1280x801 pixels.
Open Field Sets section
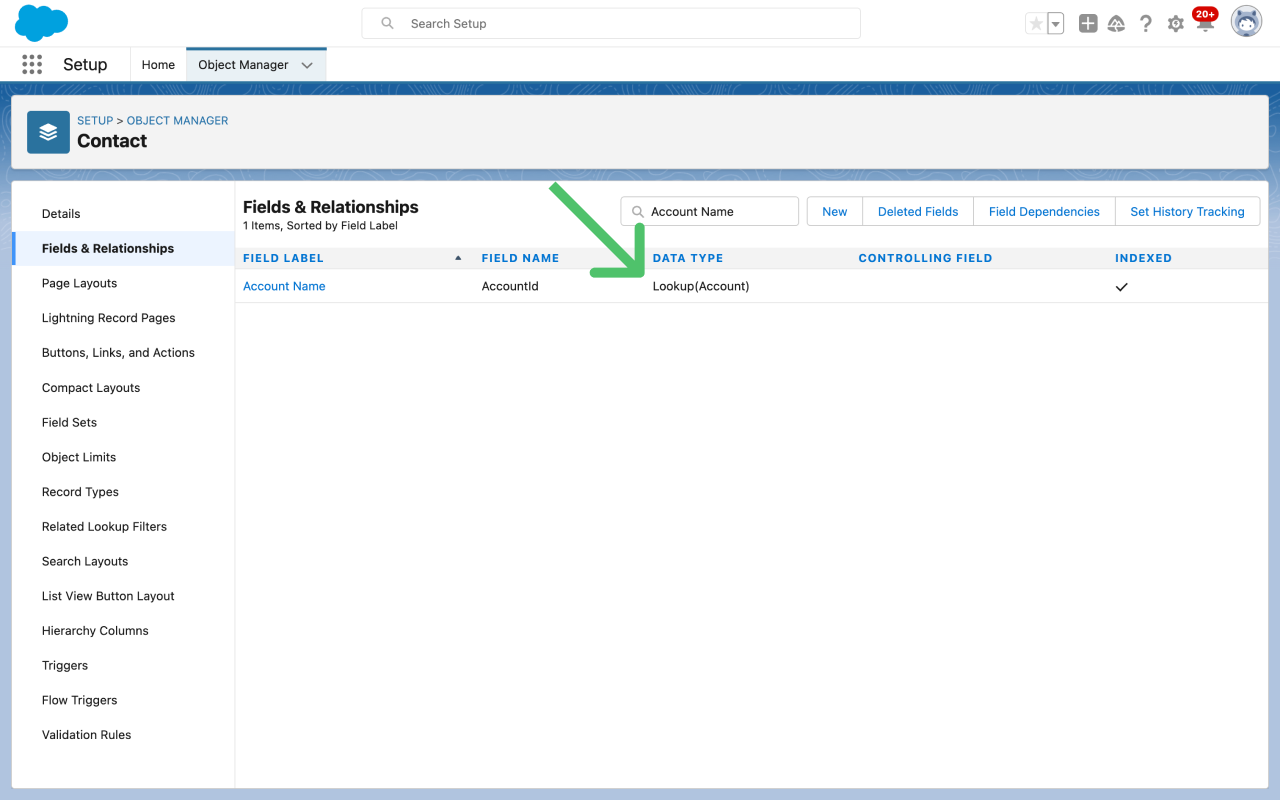69,422
